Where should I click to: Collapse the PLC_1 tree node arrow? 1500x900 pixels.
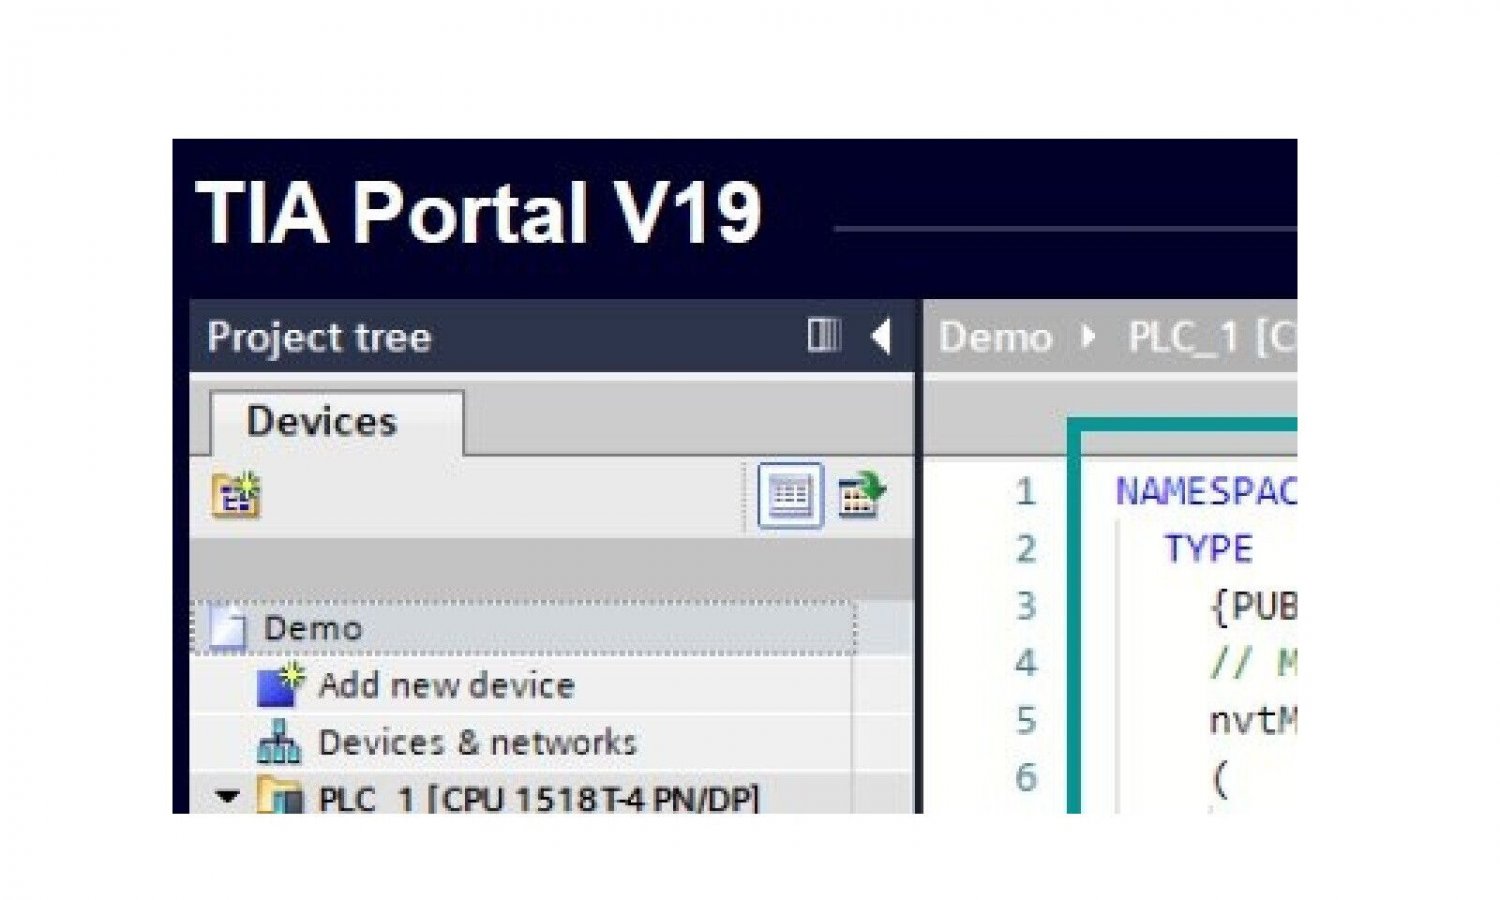point(228,797)
